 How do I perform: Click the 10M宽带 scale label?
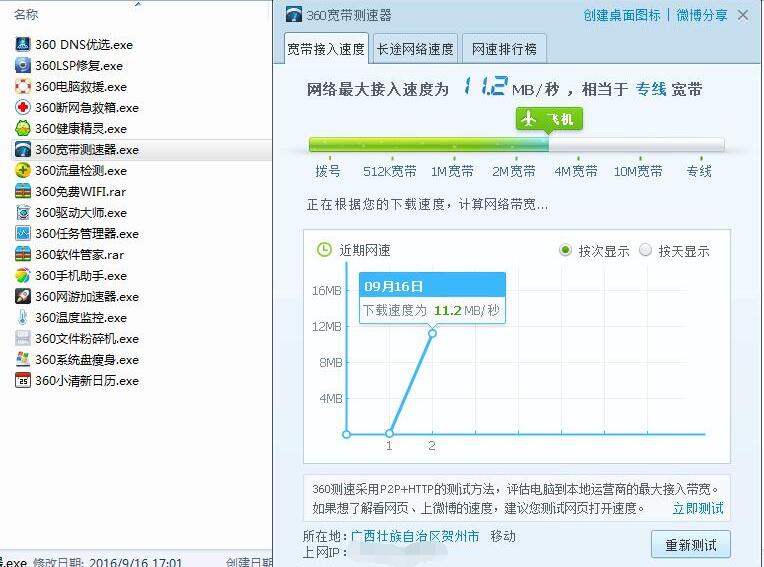(x=638, y=171)
